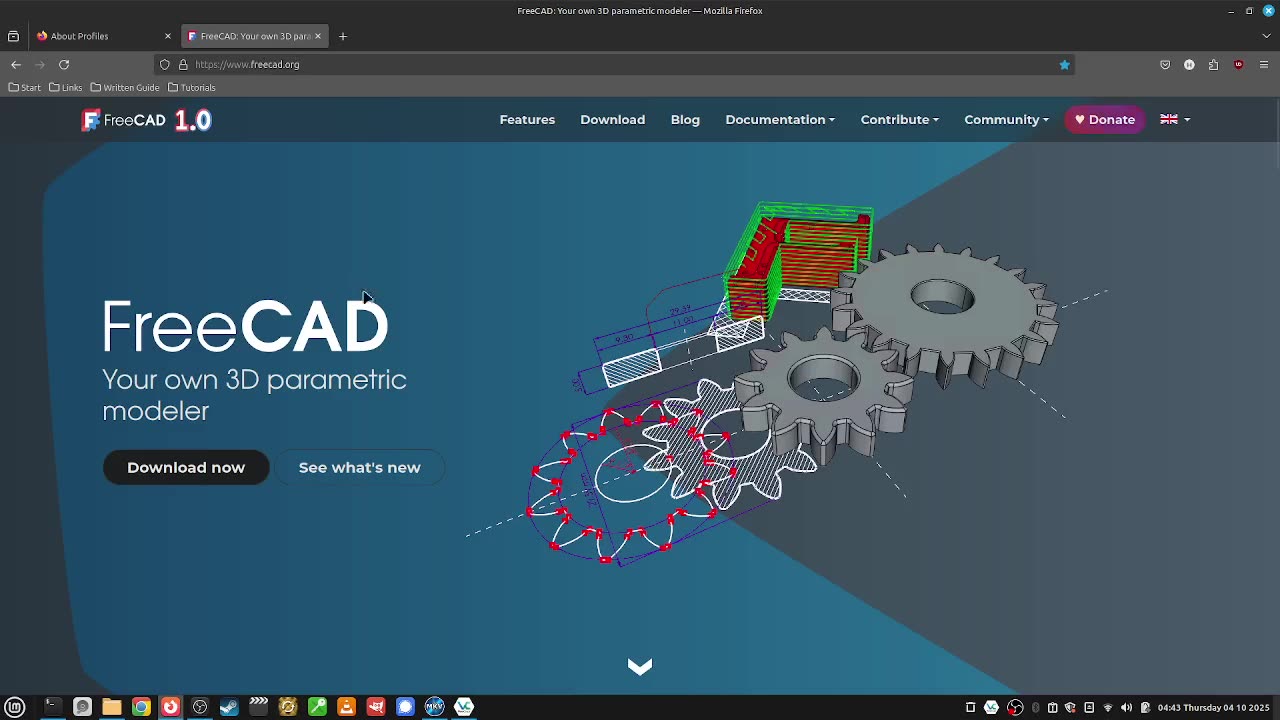Image resolution: width=1280 pixels, height=720 pixels.
Task: Open the green key password app
Action: 317,707
